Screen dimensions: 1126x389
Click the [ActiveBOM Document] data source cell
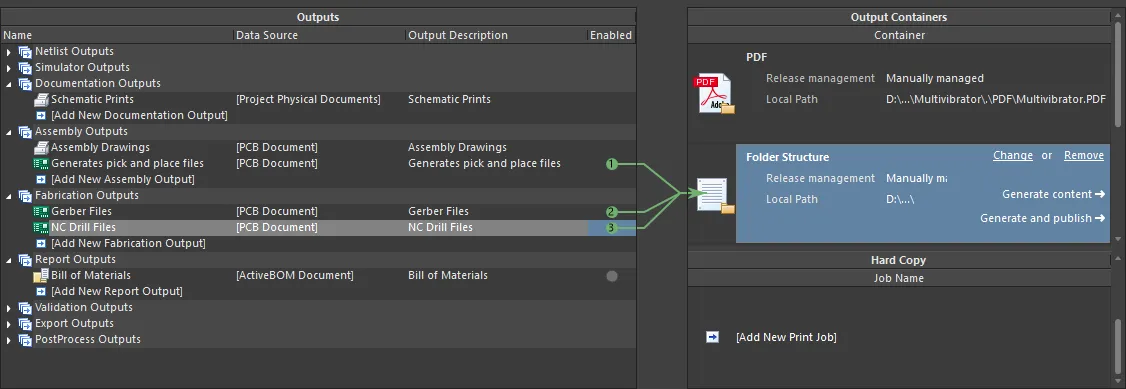coord(294,275)
